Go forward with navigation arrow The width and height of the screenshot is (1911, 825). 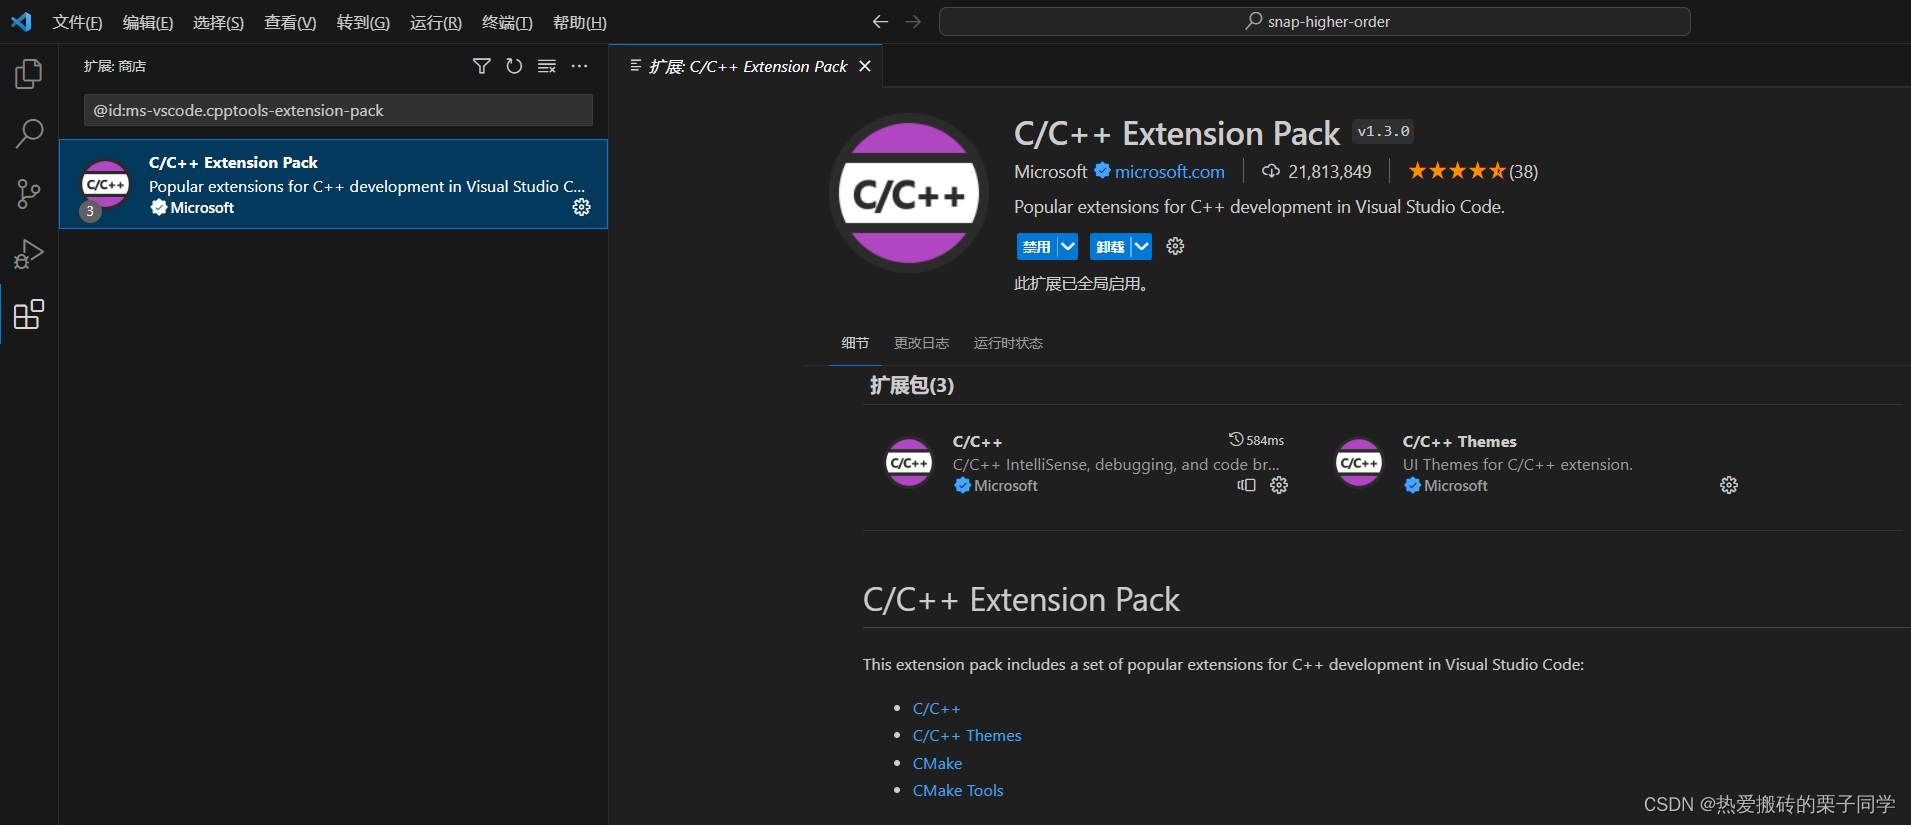click(x=913, y=21)
